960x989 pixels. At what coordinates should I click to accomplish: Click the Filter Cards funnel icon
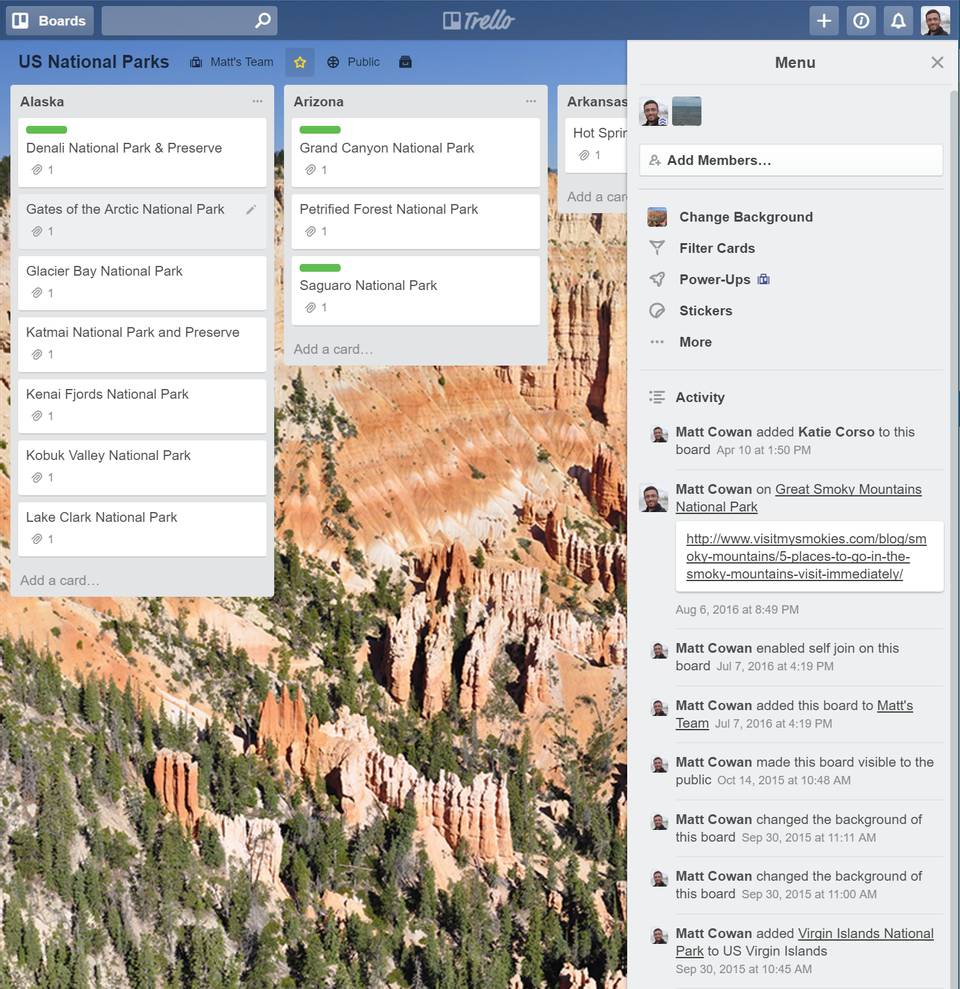pos(657,248)
